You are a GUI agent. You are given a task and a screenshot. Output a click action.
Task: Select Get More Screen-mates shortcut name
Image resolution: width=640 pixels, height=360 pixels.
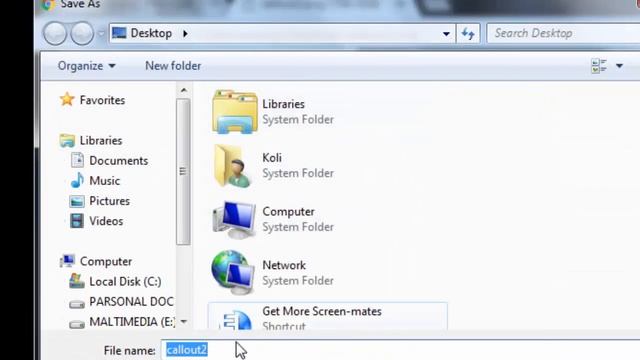(322, 311)
